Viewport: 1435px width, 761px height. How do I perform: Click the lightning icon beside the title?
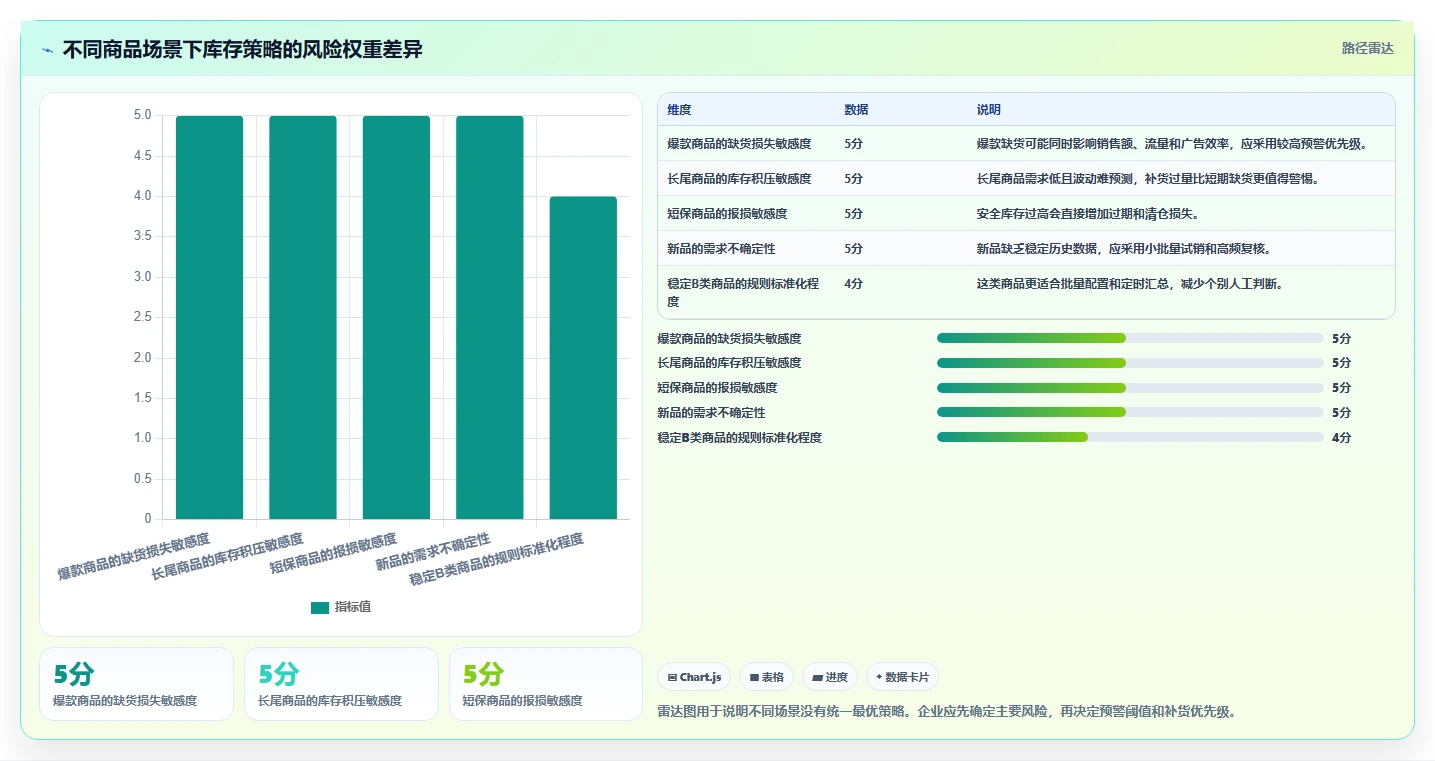click(47, 50)
